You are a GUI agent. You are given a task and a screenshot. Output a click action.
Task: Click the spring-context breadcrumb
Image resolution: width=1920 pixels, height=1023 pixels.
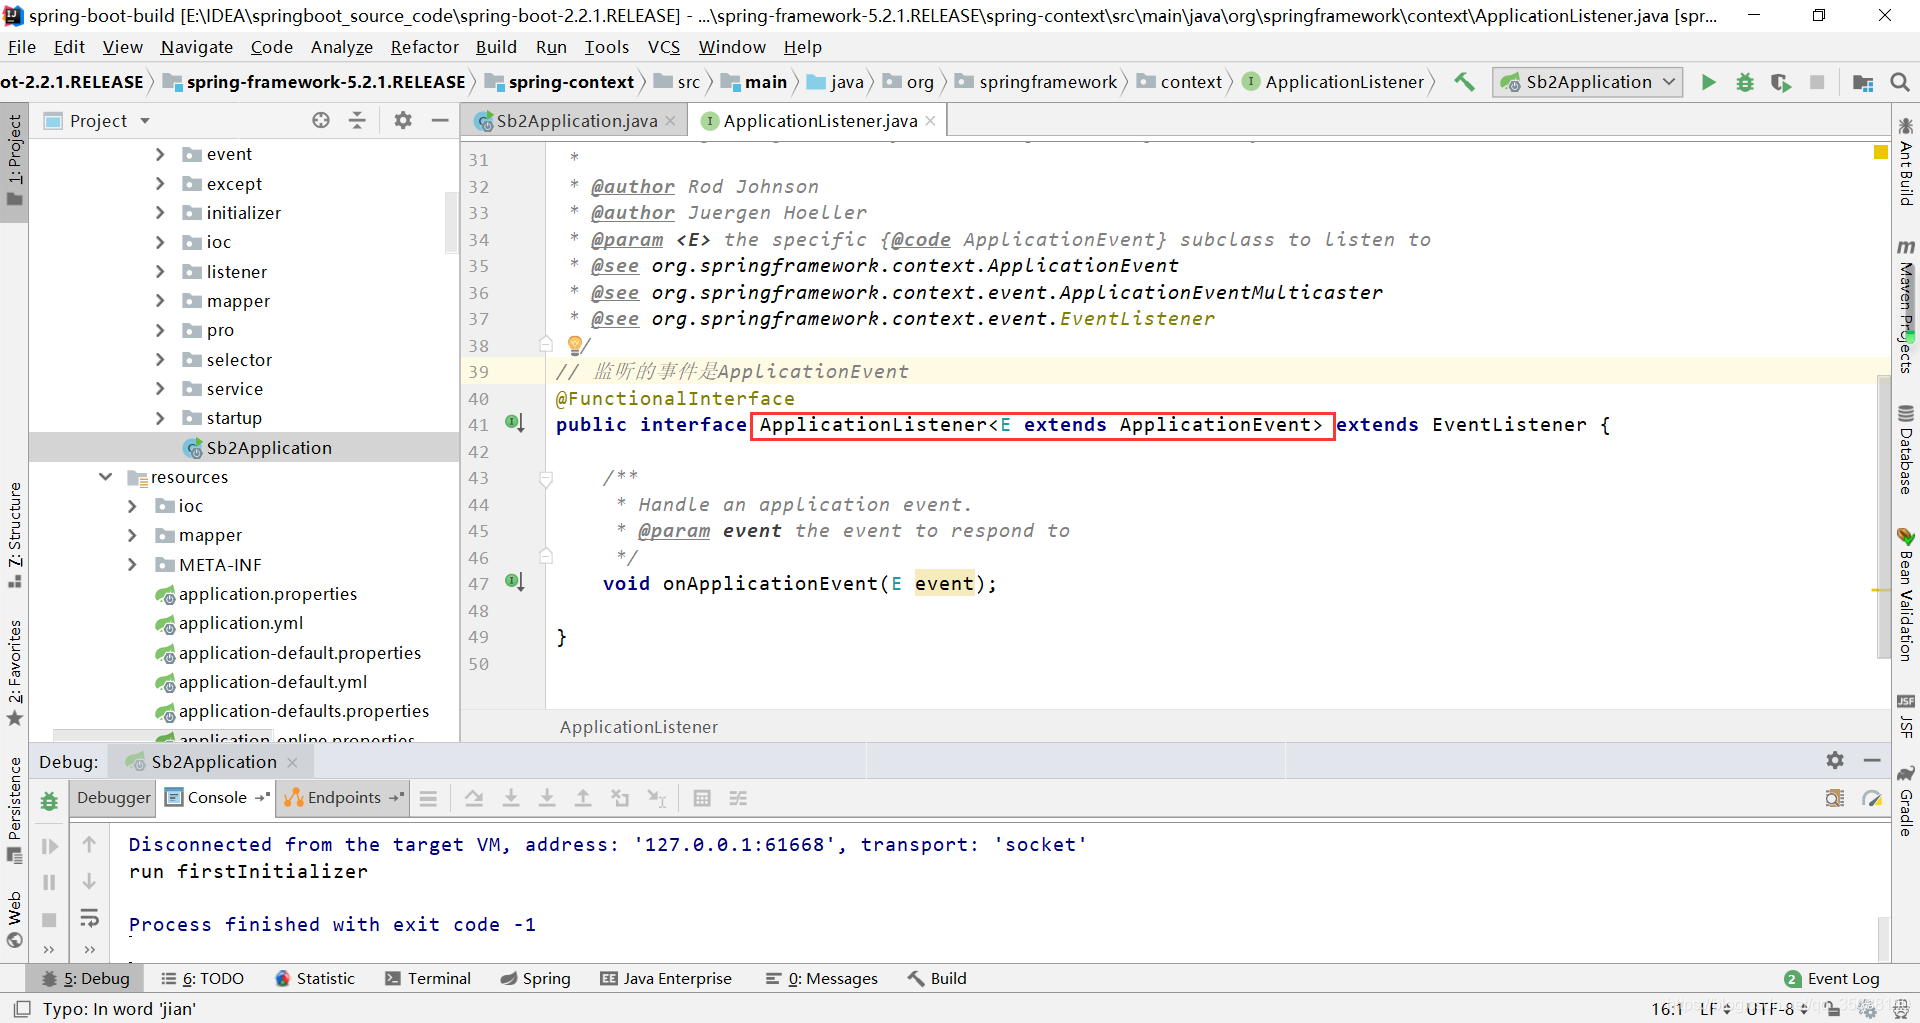559,82
